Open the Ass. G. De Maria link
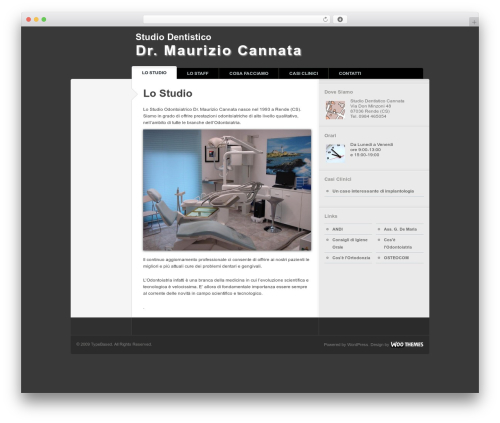 tap(400, 229)
